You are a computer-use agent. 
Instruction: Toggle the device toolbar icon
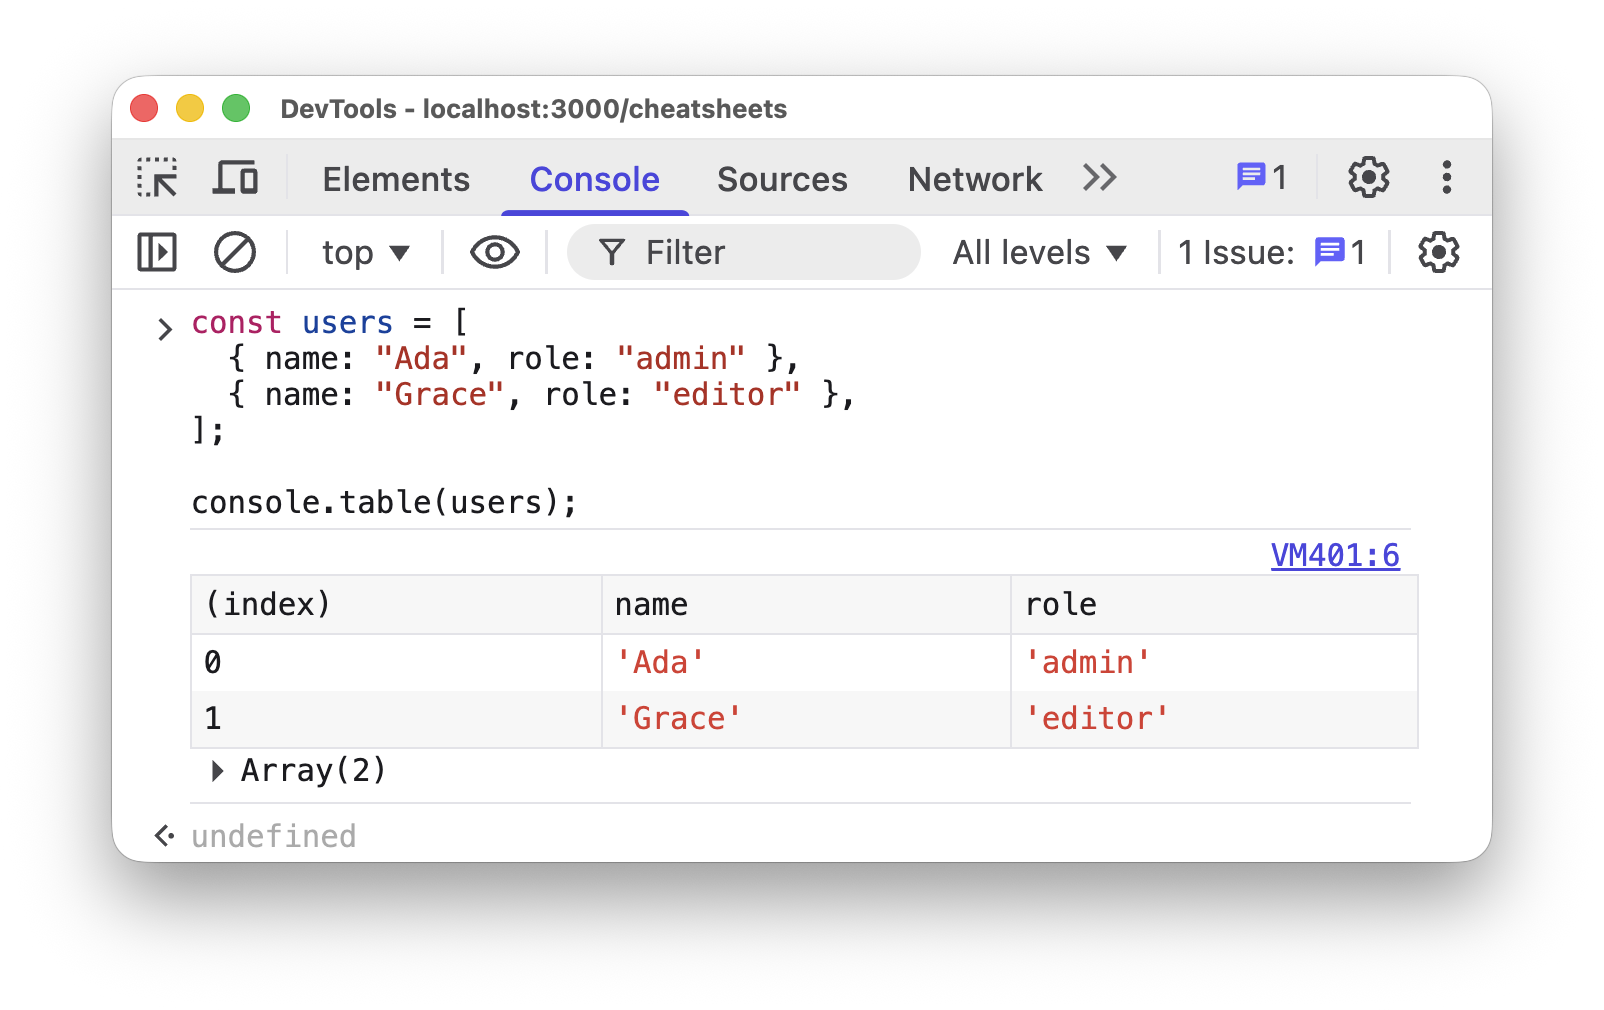coord(236,178)
